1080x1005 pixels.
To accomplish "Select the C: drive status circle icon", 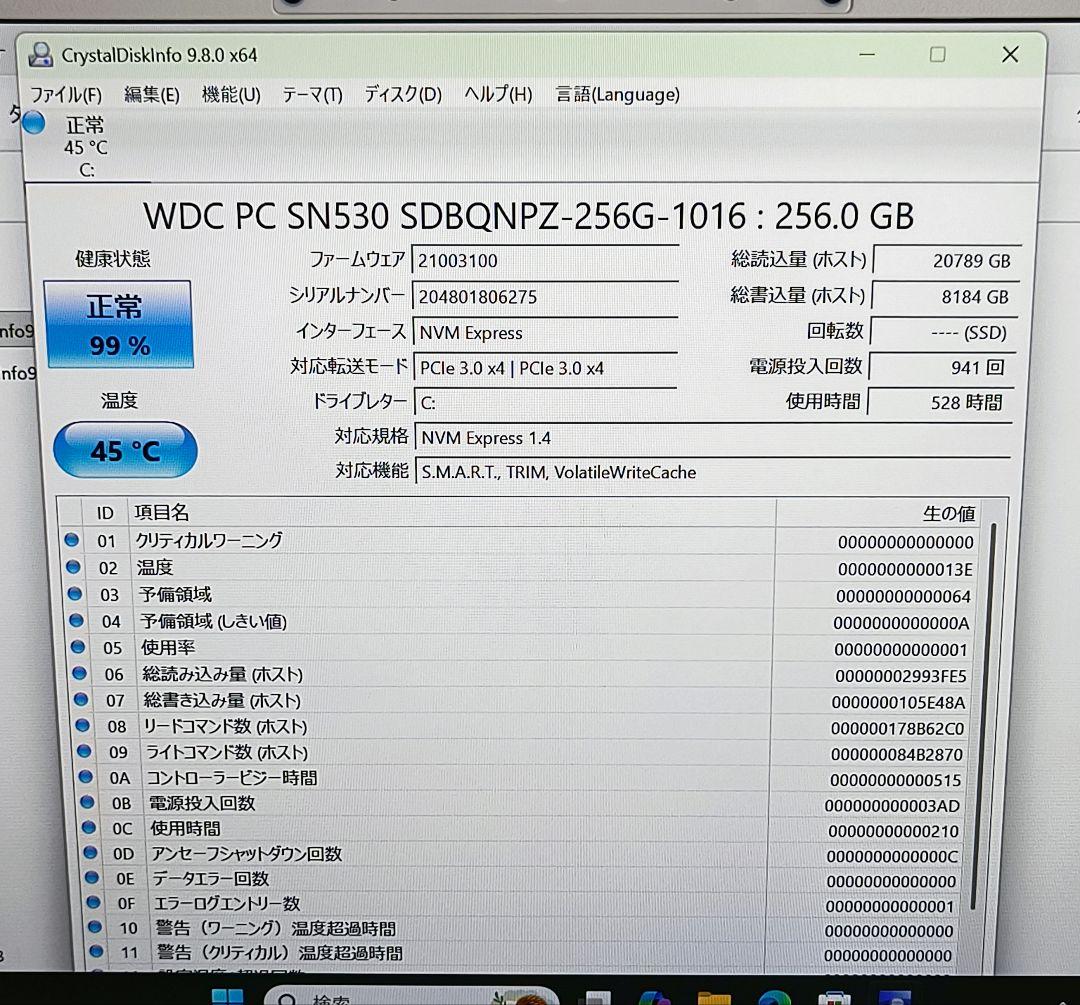I will click(x=34, y=123).
